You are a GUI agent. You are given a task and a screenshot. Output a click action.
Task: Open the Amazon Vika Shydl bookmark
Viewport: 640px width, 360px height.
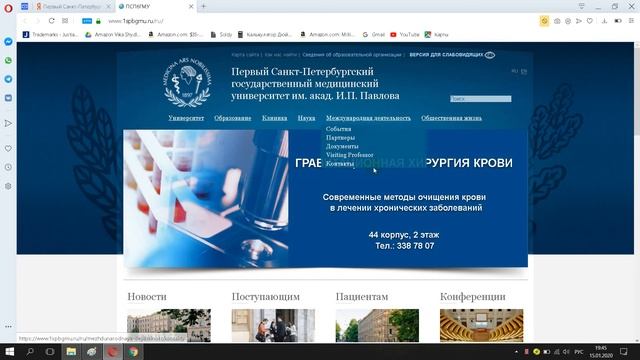pos(113,35)
